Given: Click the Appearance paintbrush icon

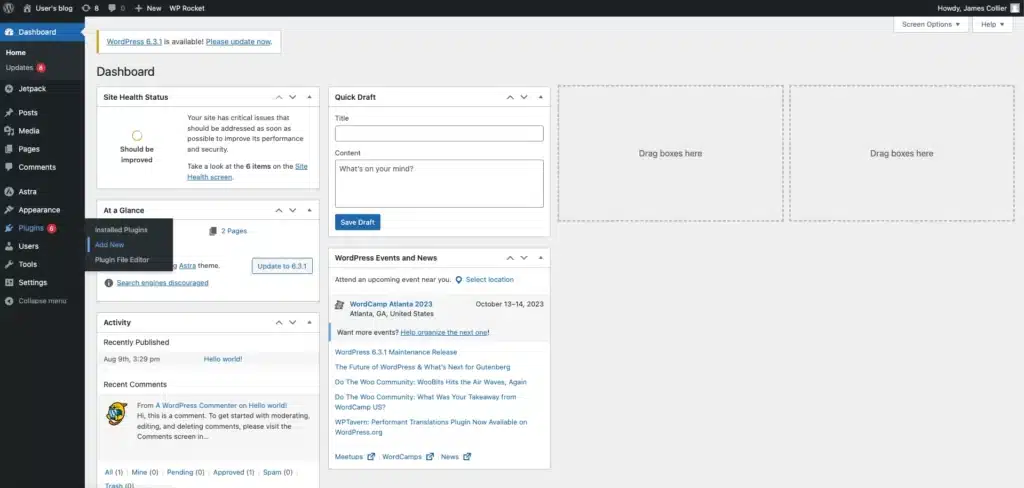Looking at the screenshot, I should [x=8, y=210].
